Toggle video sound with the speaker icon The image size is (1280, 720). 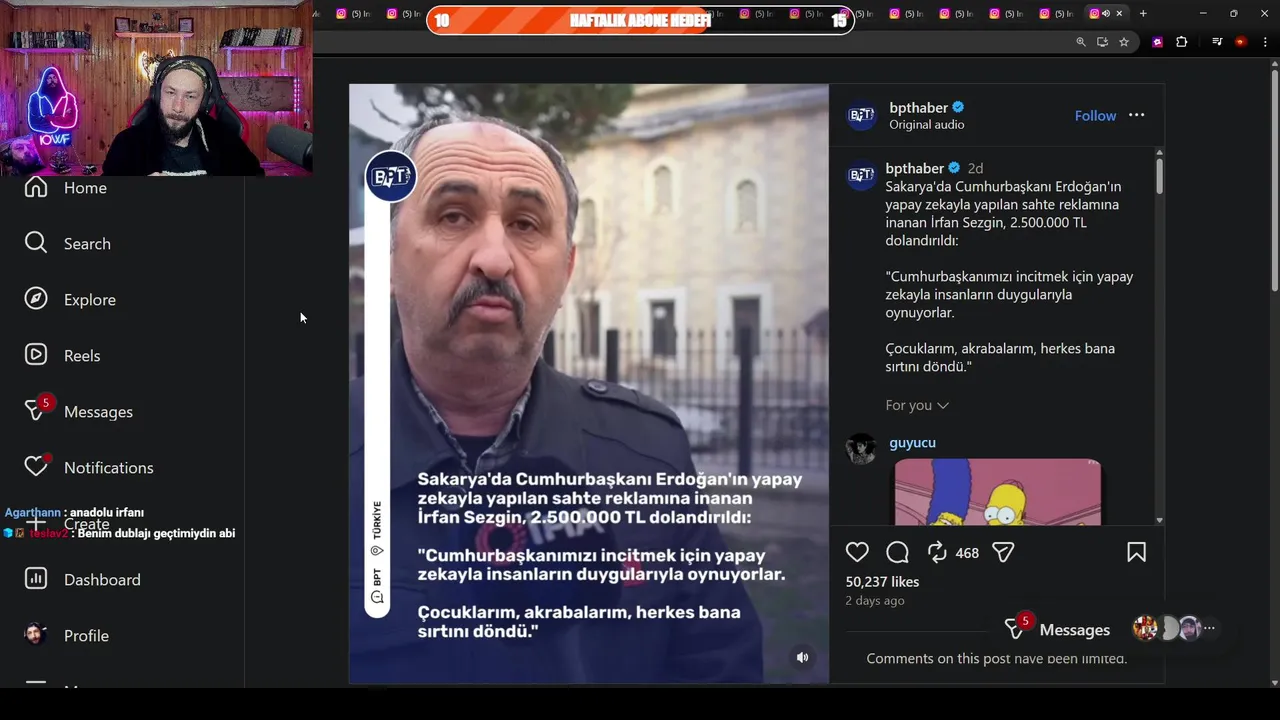802,657
